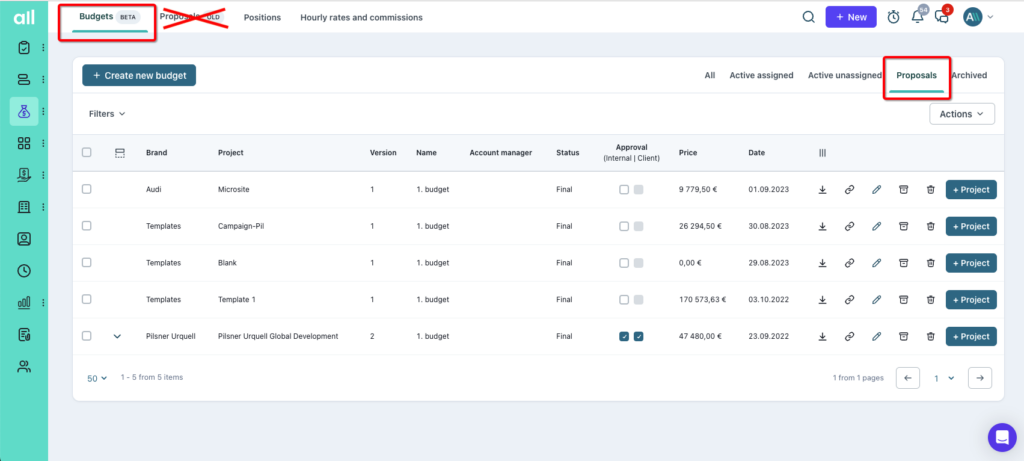1024x461 pixels.
Task: Copy link for Campaign-Pil budget
Action: click(849, 227)
